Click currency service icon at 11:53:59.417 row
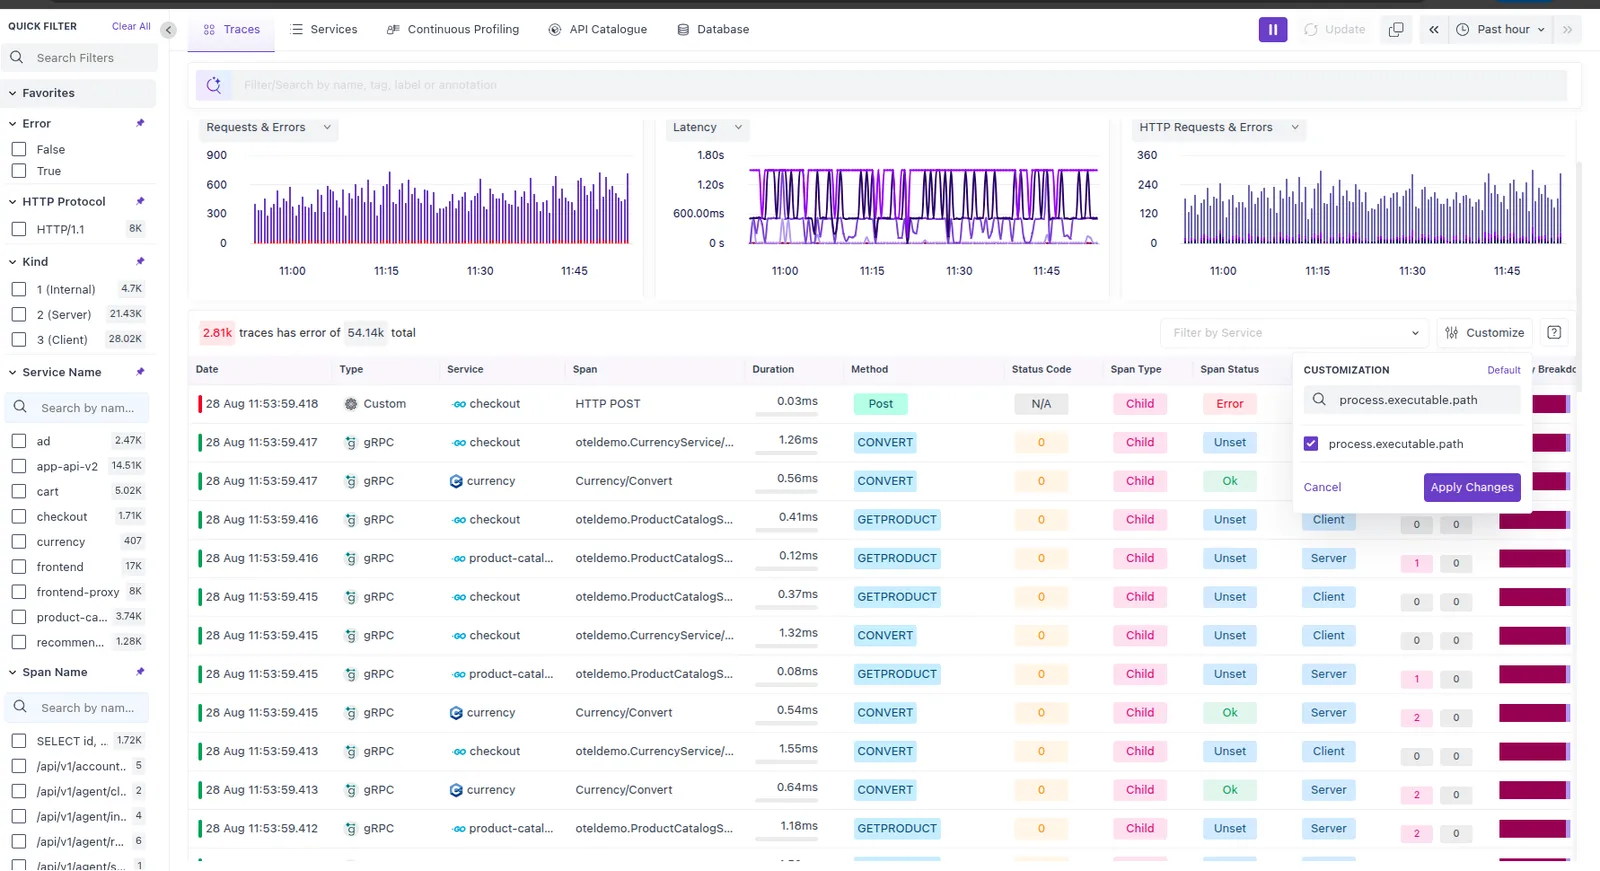The image size is (1600, 871). 456,481
